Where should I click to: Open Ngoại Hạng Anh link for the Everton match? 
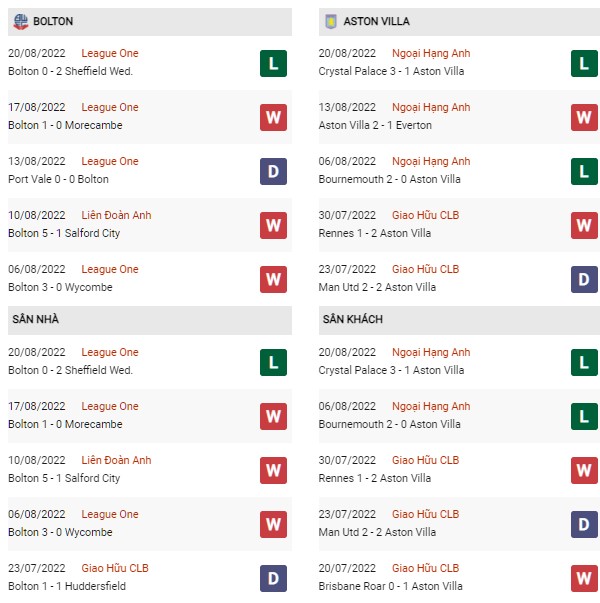(x=431, y=107)
